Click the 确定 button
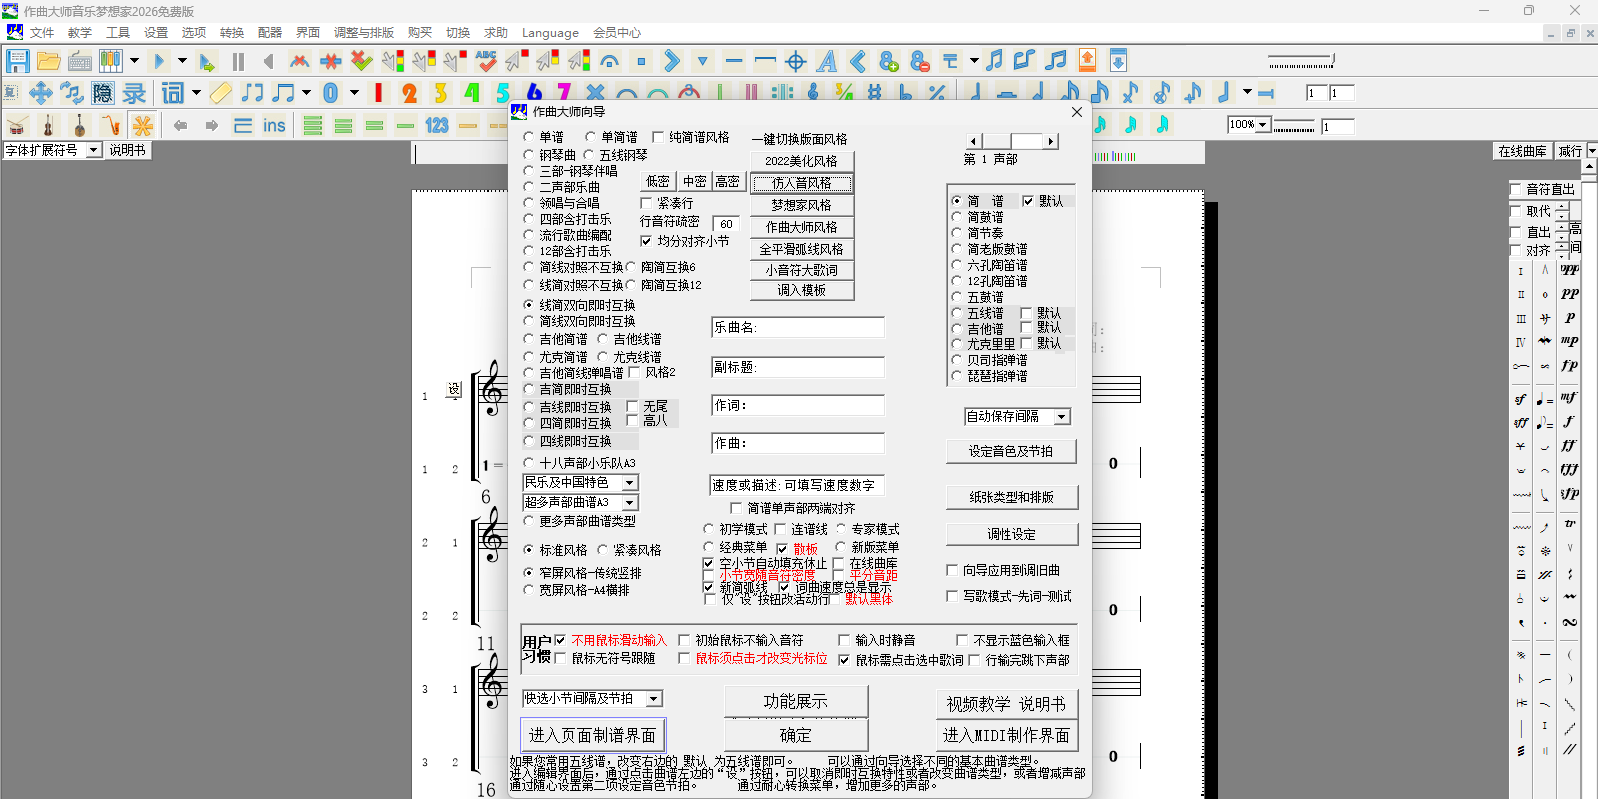Screen dimensions: 1598x799 coord(796,735)
